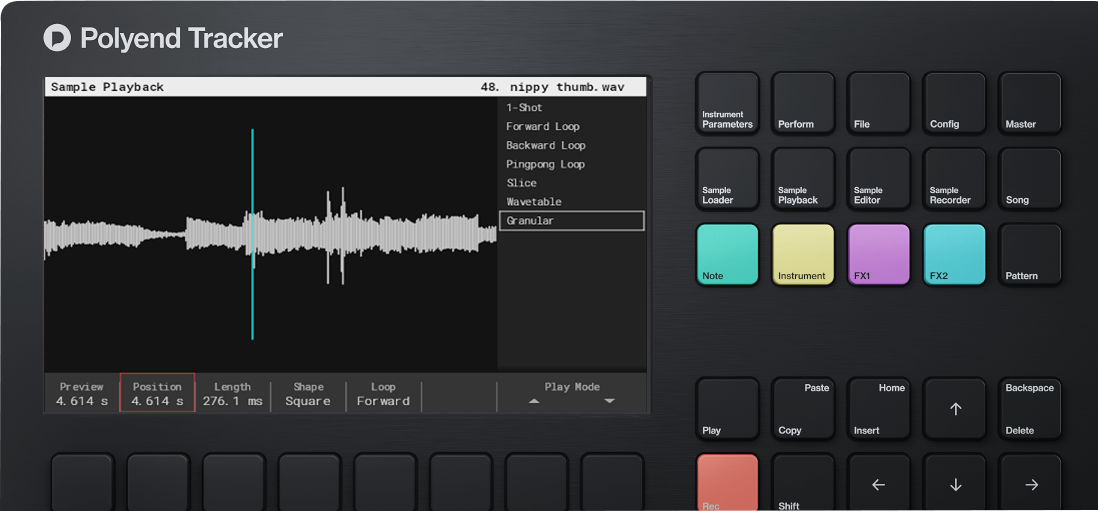The width and height of the screenshot is (1098, 512).
Task: Select the yellow Instrument button
Action: click(803, 254)
